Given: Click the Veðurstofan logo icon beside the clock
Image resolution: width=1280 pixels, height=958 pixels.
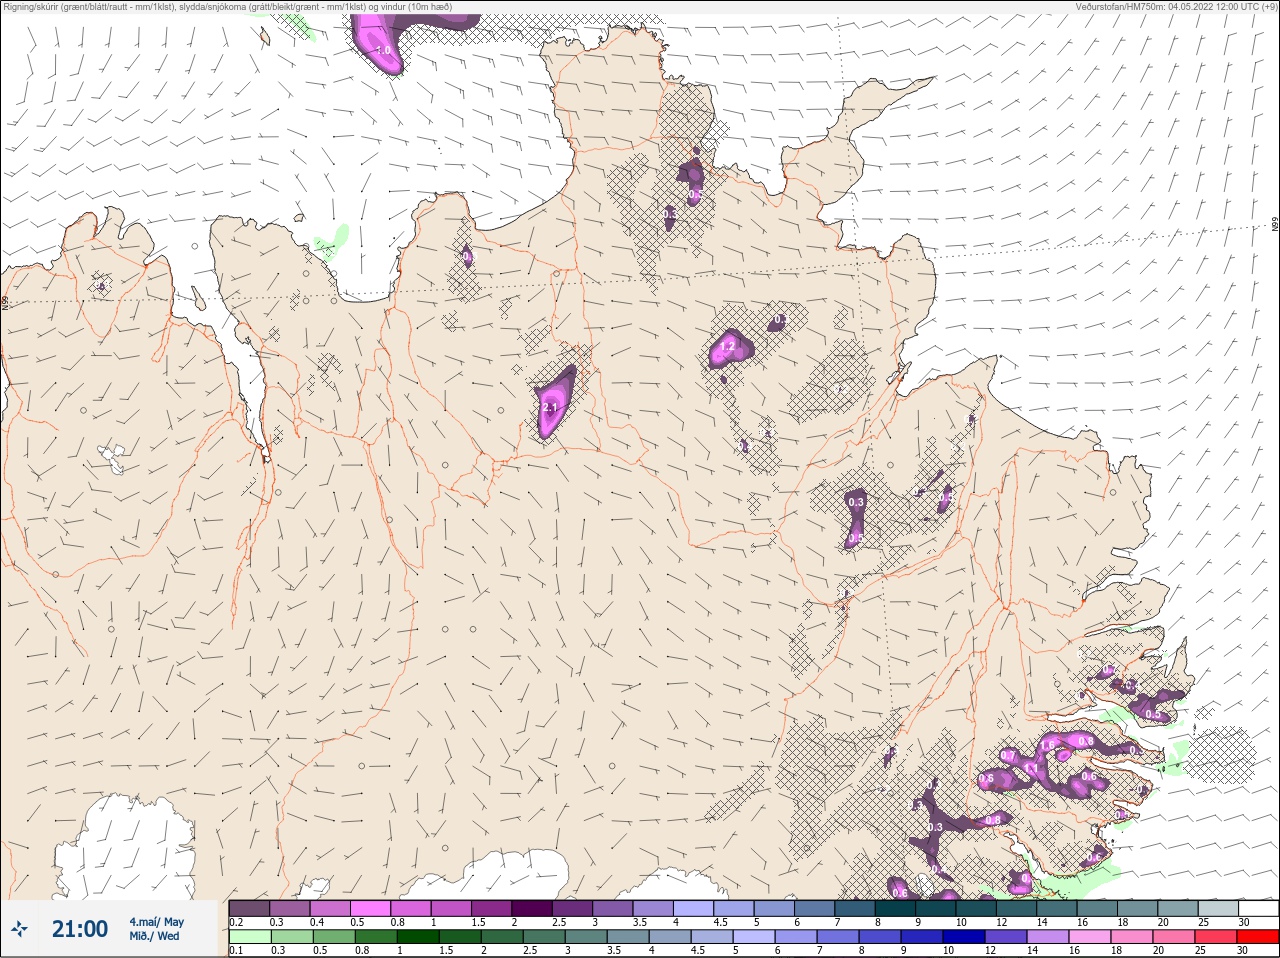Looking at the screenshot, I should (x=20, y=930).
